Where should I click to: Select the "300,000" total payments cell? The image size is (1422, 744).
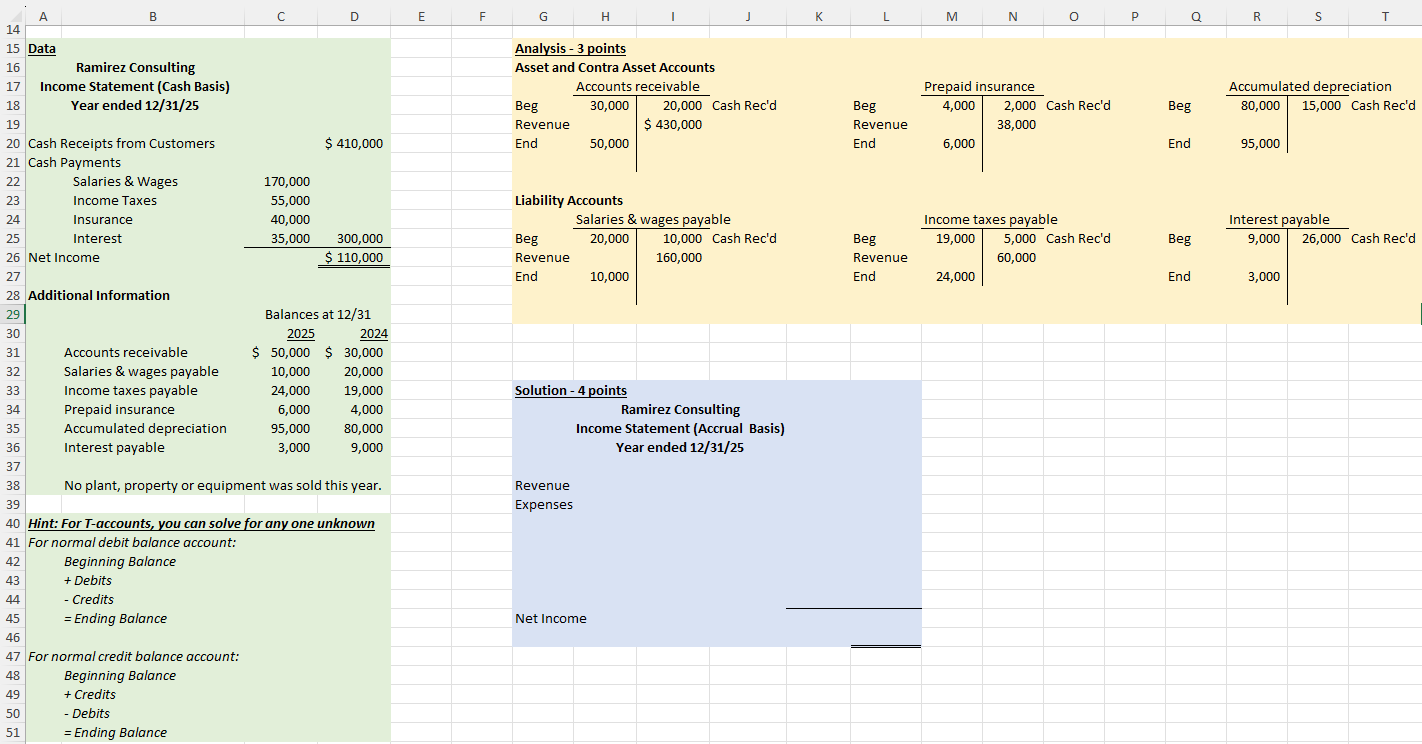pos(360,238)
